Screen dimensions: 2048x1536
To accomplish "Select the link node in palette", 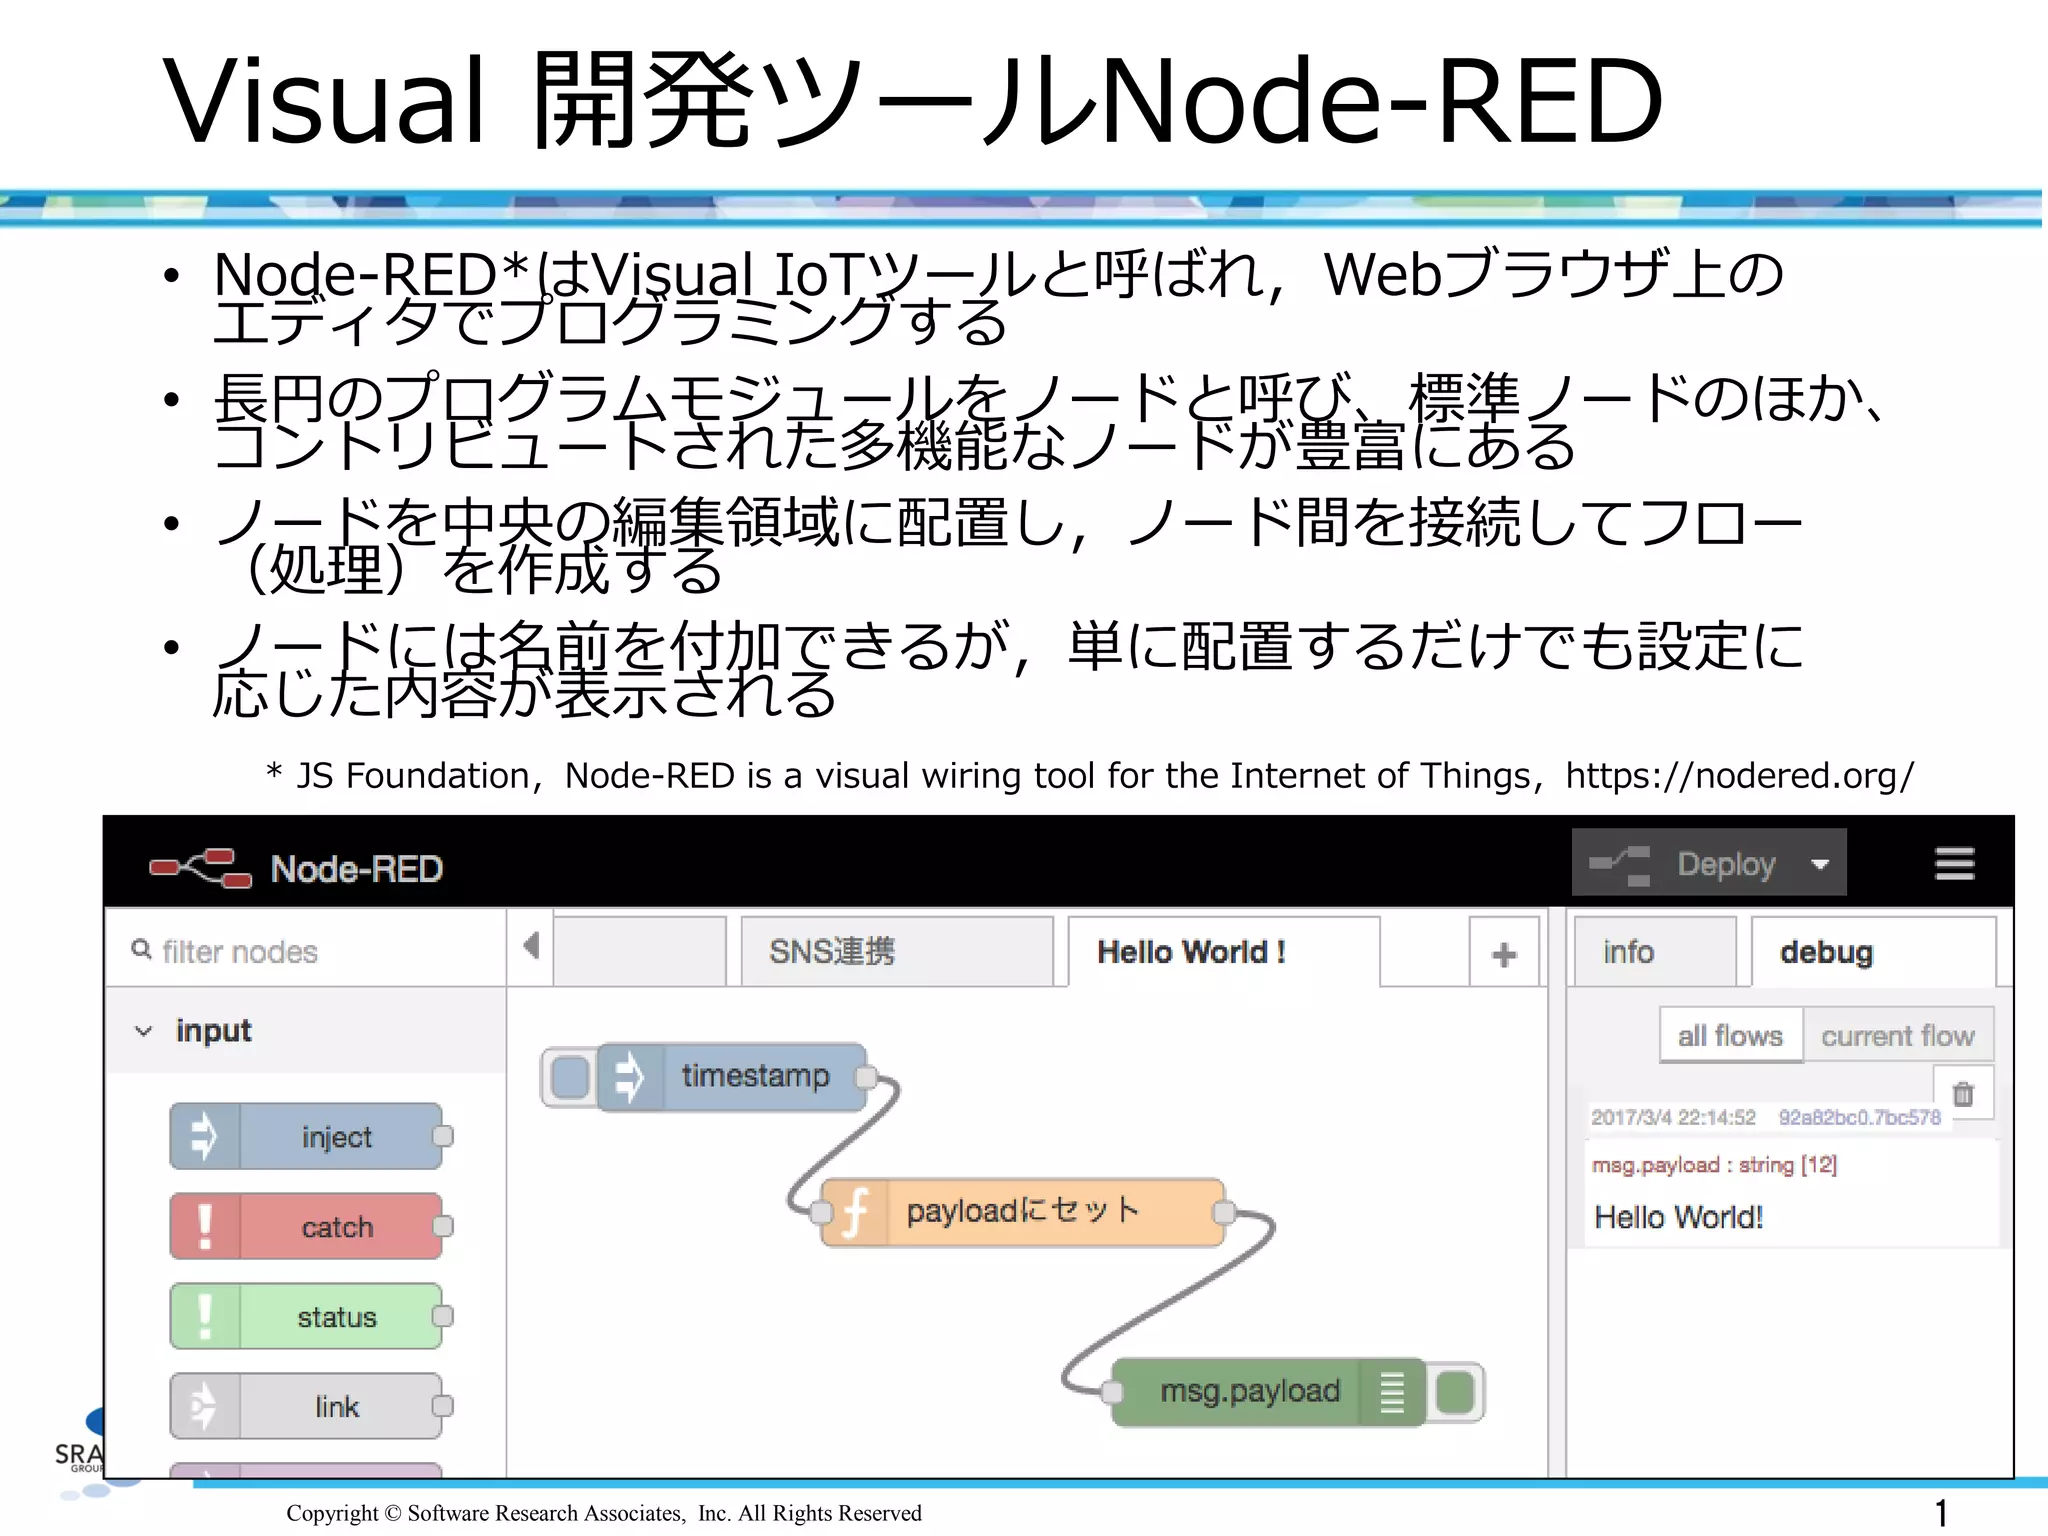I will (x=308, y=1407).
